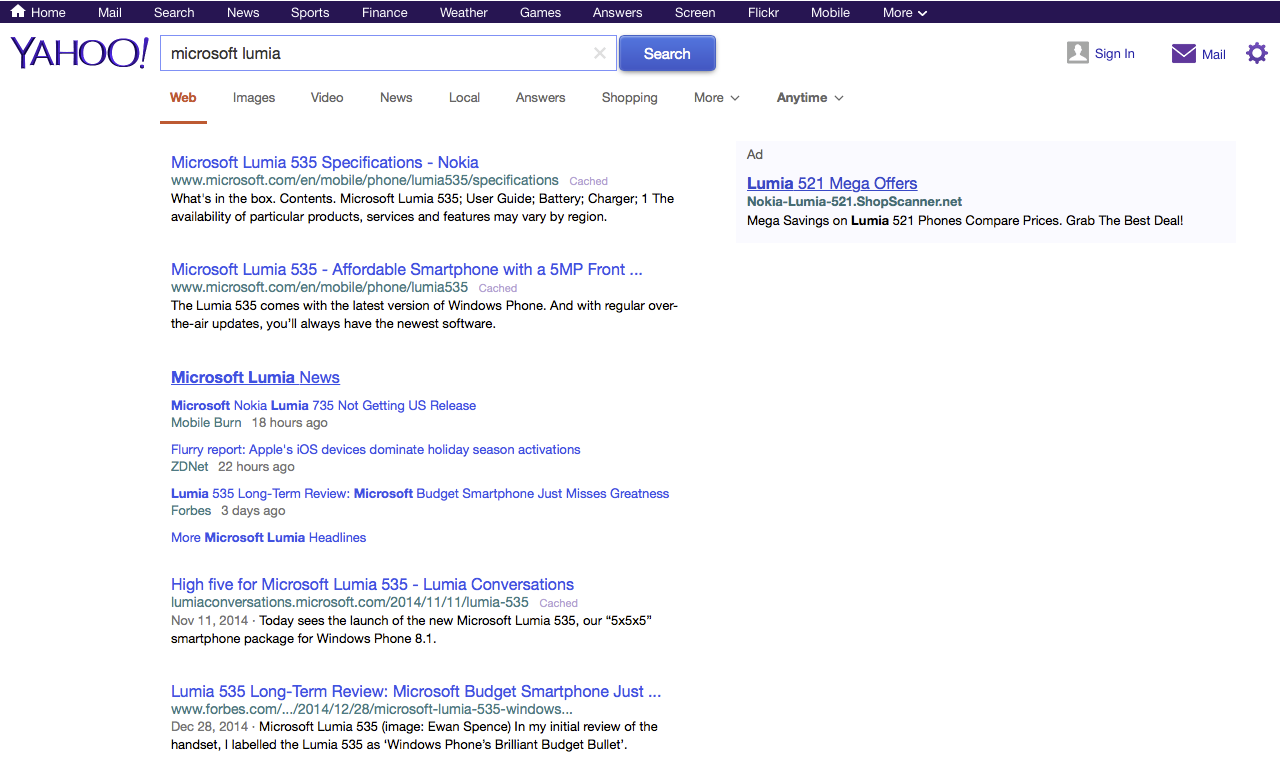Click the Home house icon

point(18,12)
